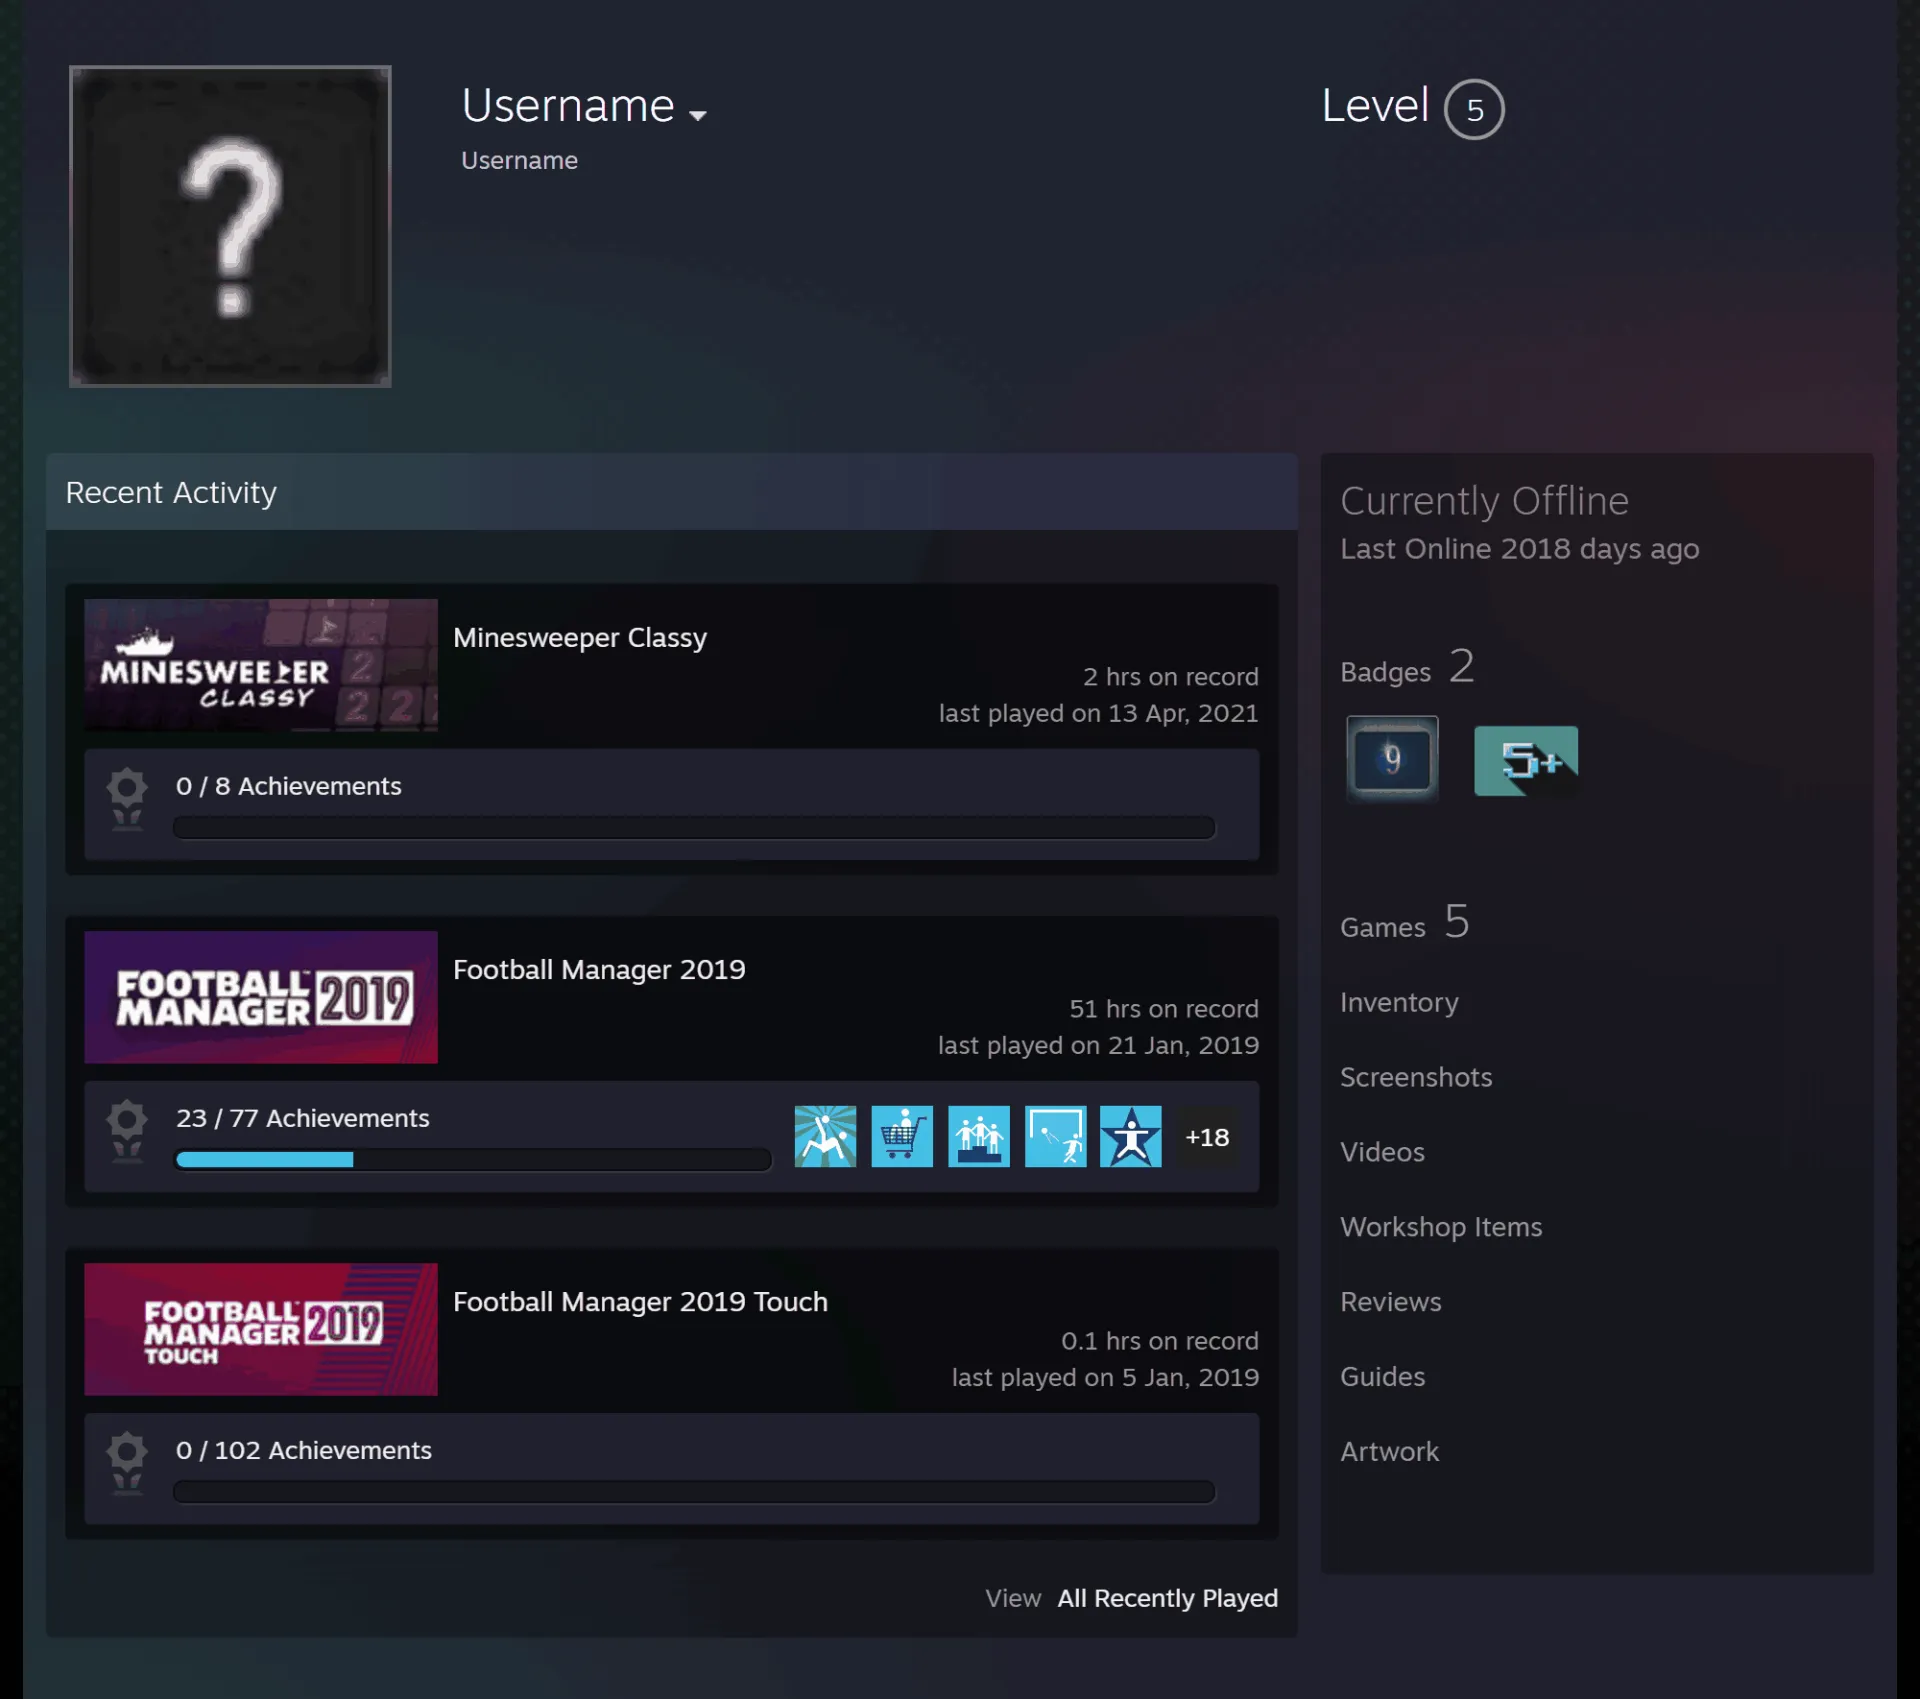Open the Football Manager 2019 Touch banner
This screenshot has height=1699, width=1920.
(x=261, y=1329)
